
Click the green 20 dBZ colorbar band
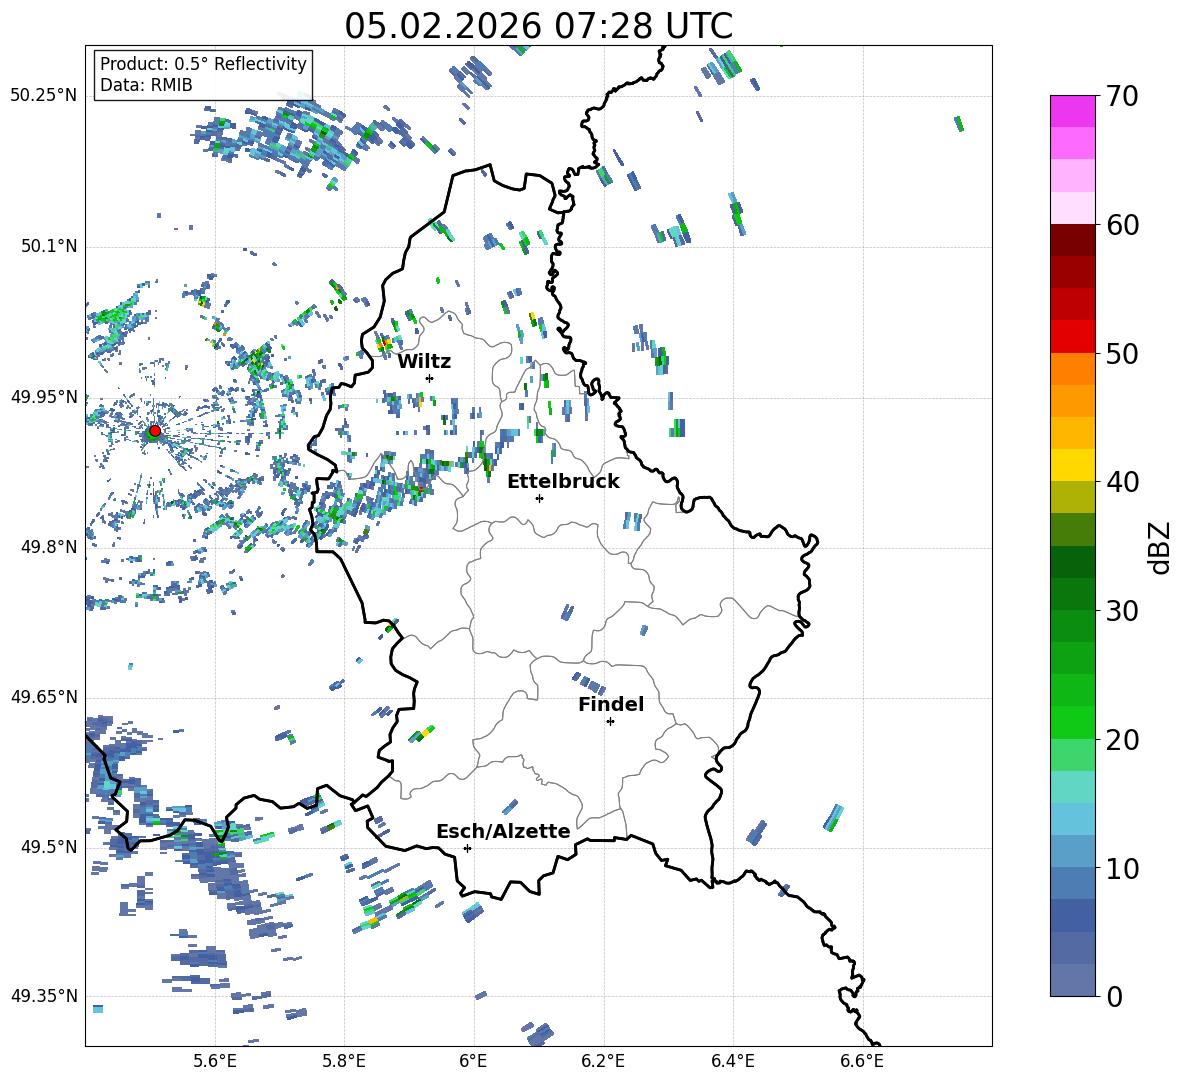point(1072,722)
